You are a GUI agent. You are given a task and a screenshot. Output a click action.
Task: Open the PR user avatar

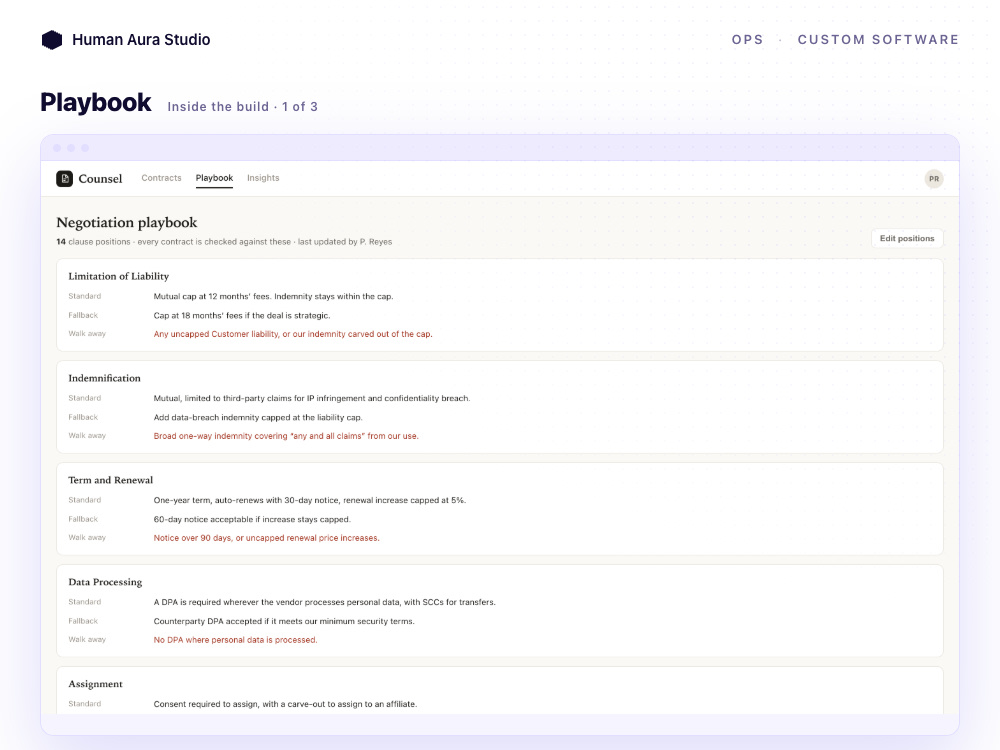click(x=934, y=179)
